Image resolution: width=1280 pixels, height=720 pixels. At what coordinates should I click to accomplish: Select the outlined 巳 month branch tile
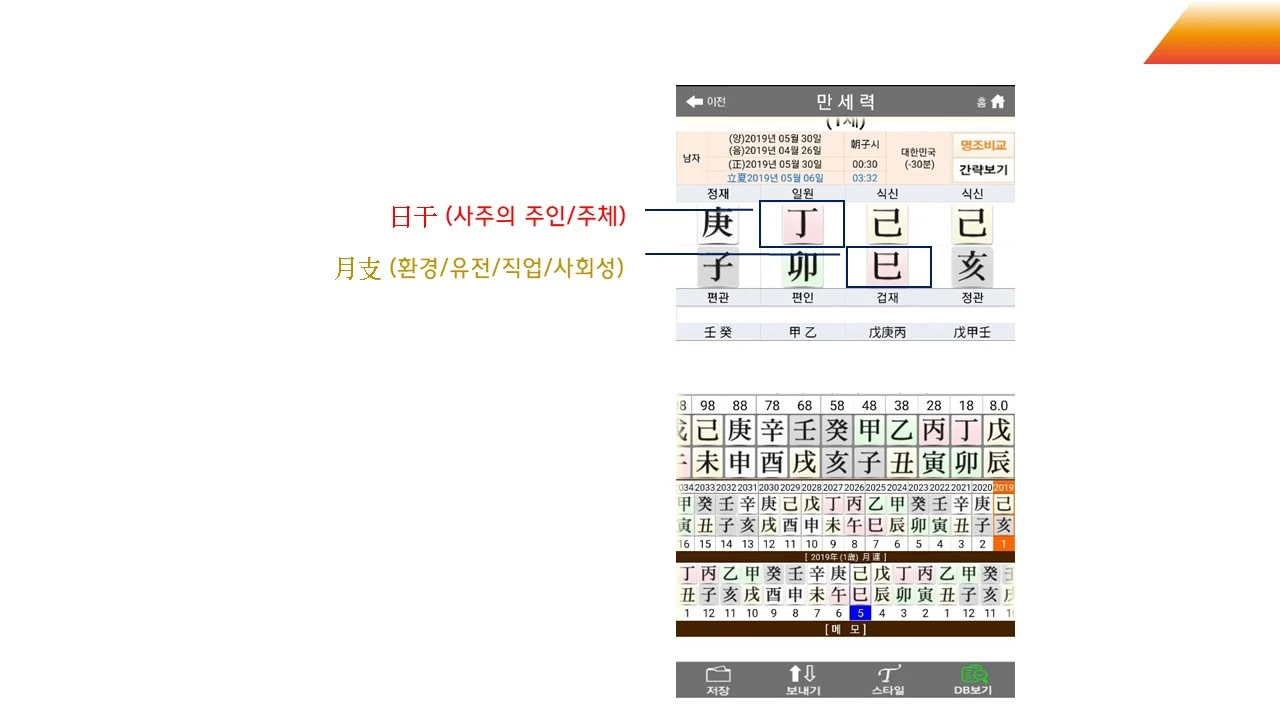(887, 266)
